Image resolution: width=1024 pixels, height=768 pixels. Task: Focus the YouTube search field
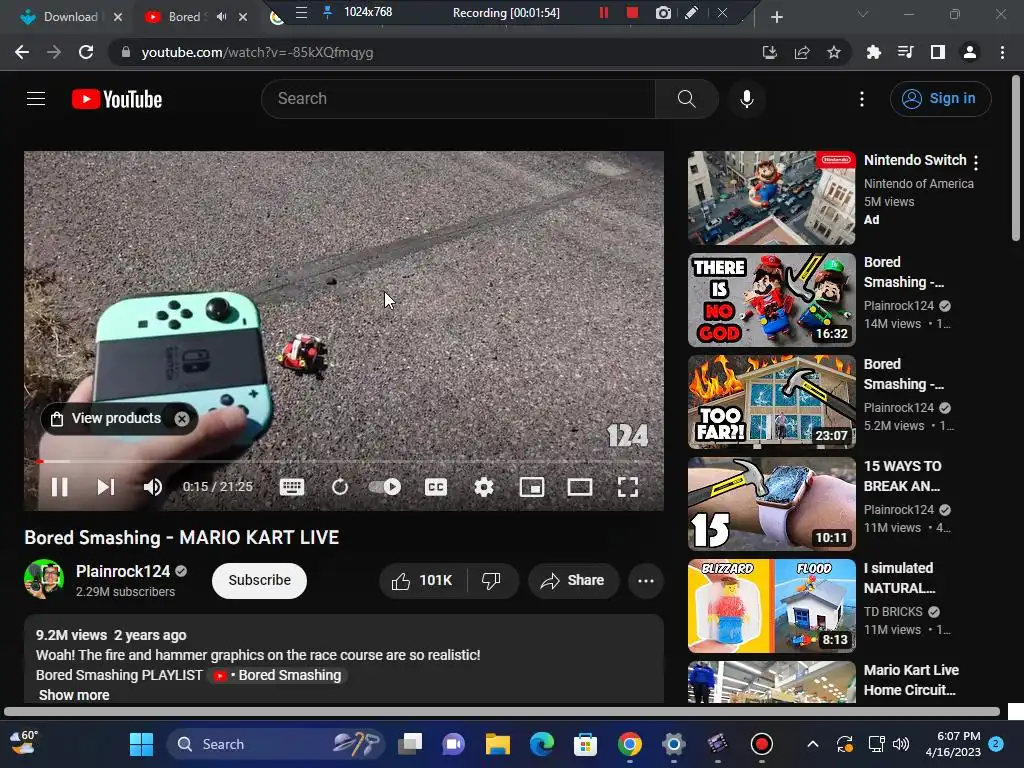pos(458,99)
